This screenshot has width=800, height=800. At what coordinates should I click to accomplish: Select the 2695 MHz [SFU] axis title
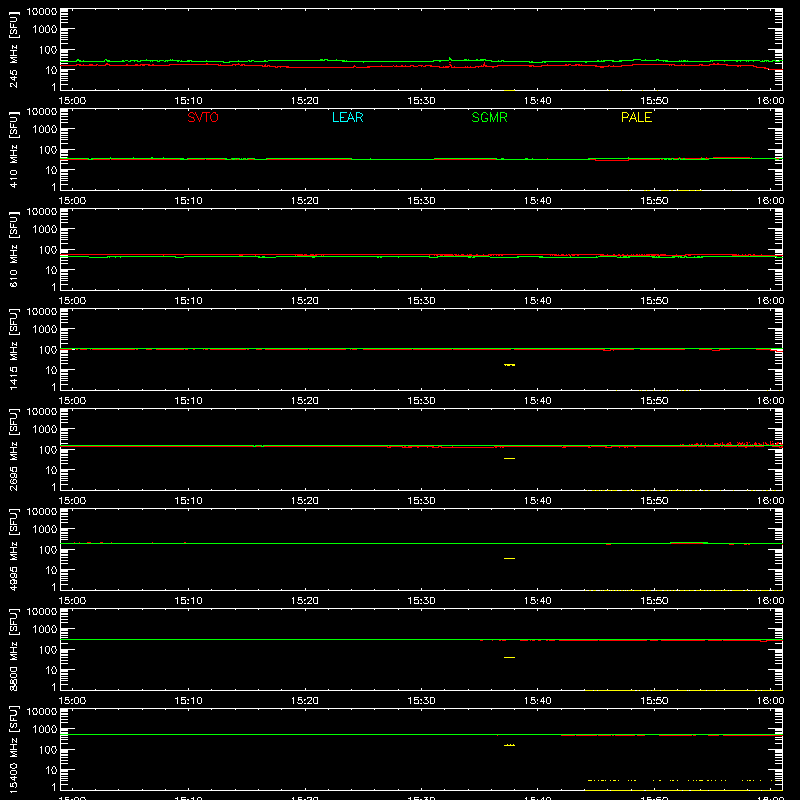[13, 449]
